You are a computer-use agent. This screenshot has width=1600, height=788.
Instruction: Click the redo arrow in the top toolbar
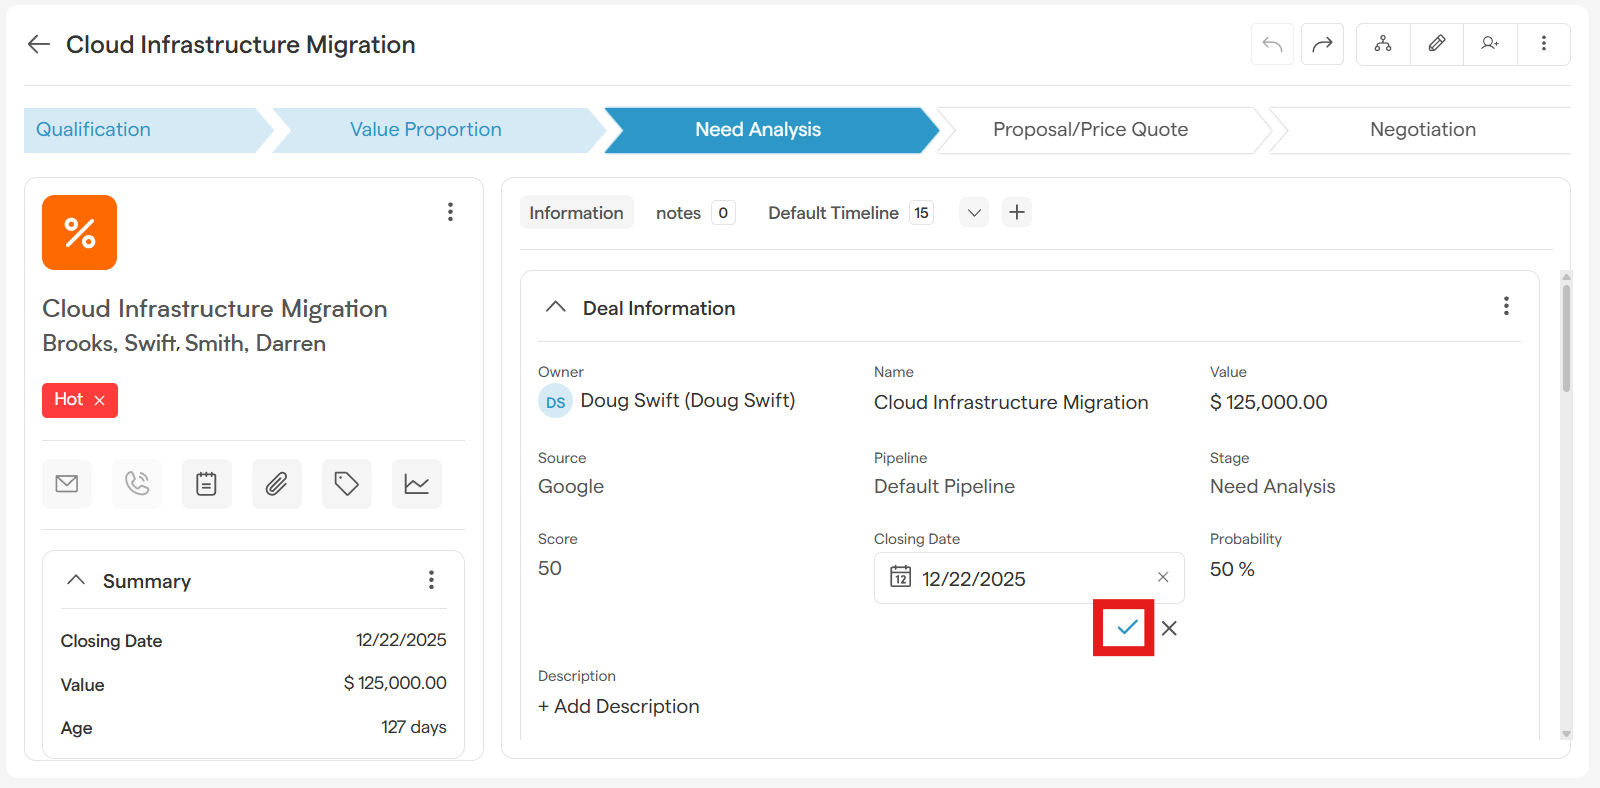pos(1322,44)
